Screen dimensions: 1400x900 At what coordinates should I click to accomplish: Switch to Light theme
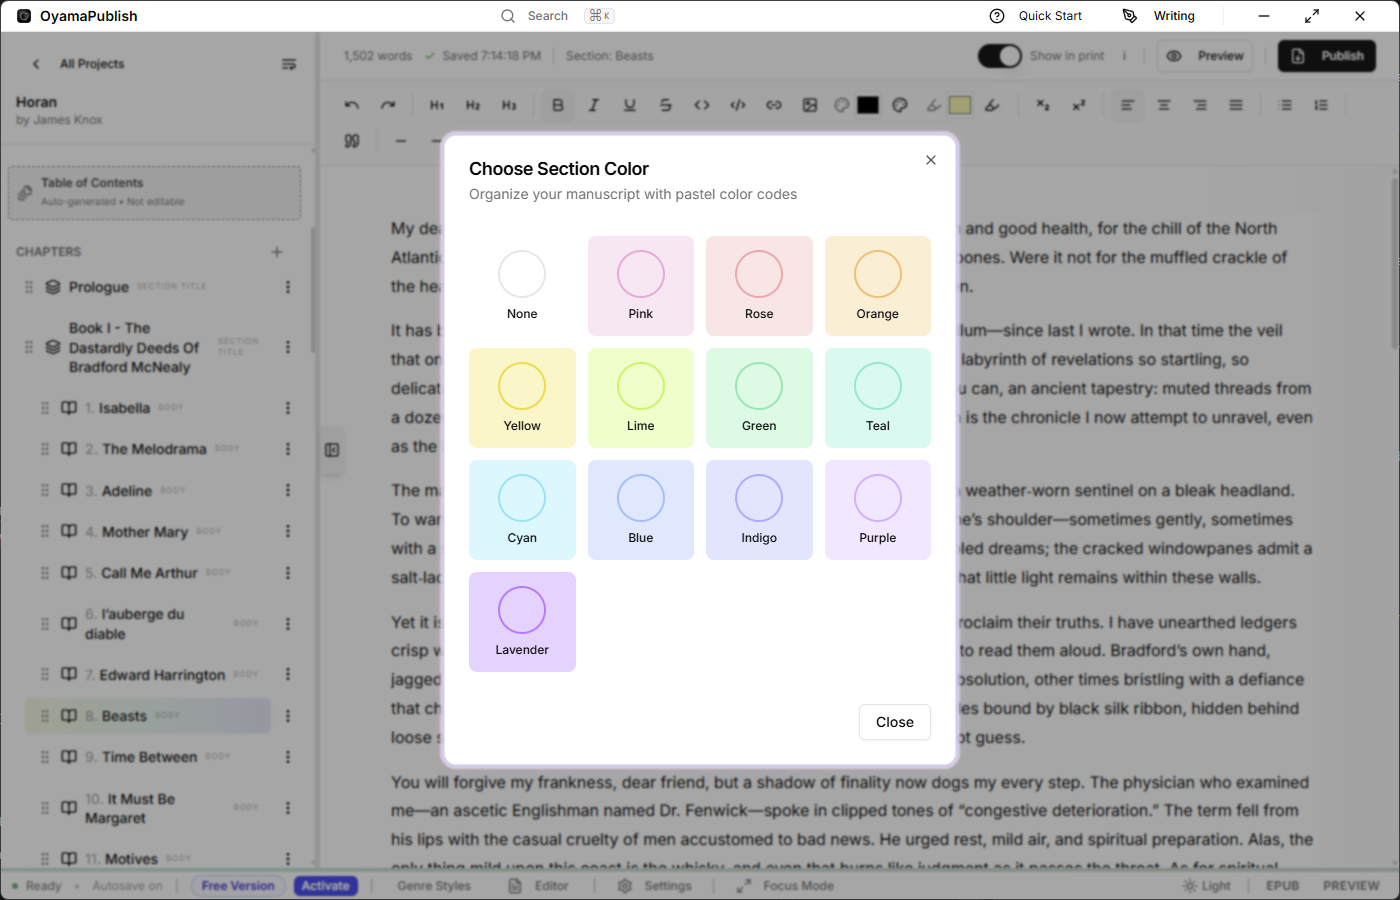tap(1207, 885)
